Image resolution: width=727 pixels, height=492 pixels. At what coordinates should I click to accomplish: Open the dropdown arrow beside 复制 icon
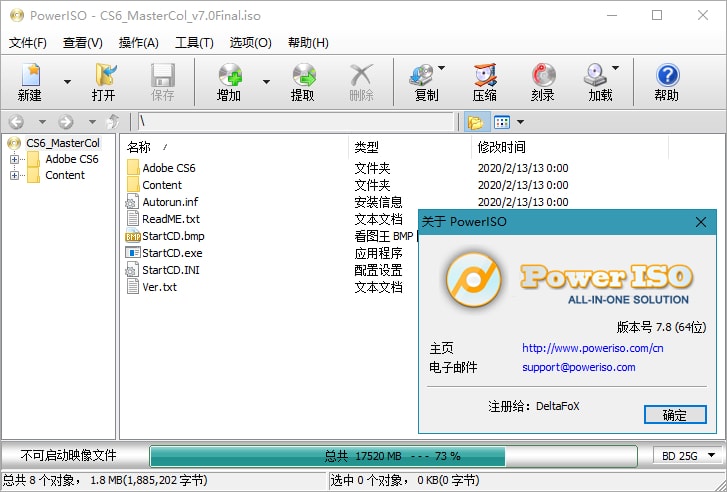click(x=441, y=68)
